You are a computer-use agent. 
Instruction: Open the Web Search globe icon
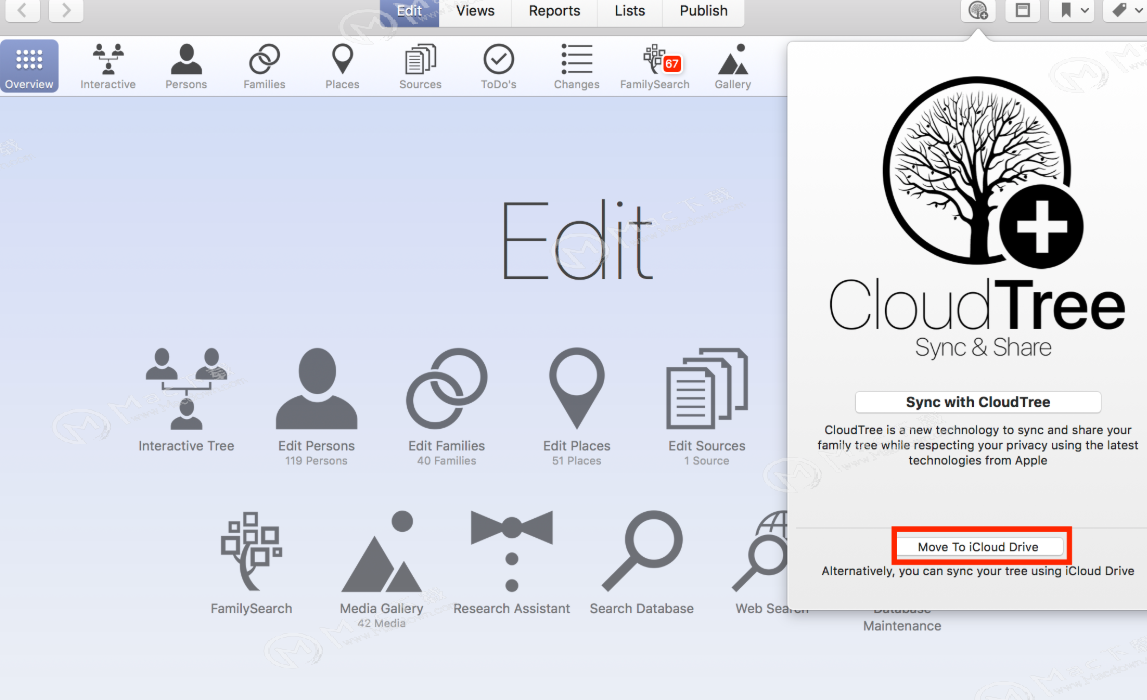tap(760, 552)
